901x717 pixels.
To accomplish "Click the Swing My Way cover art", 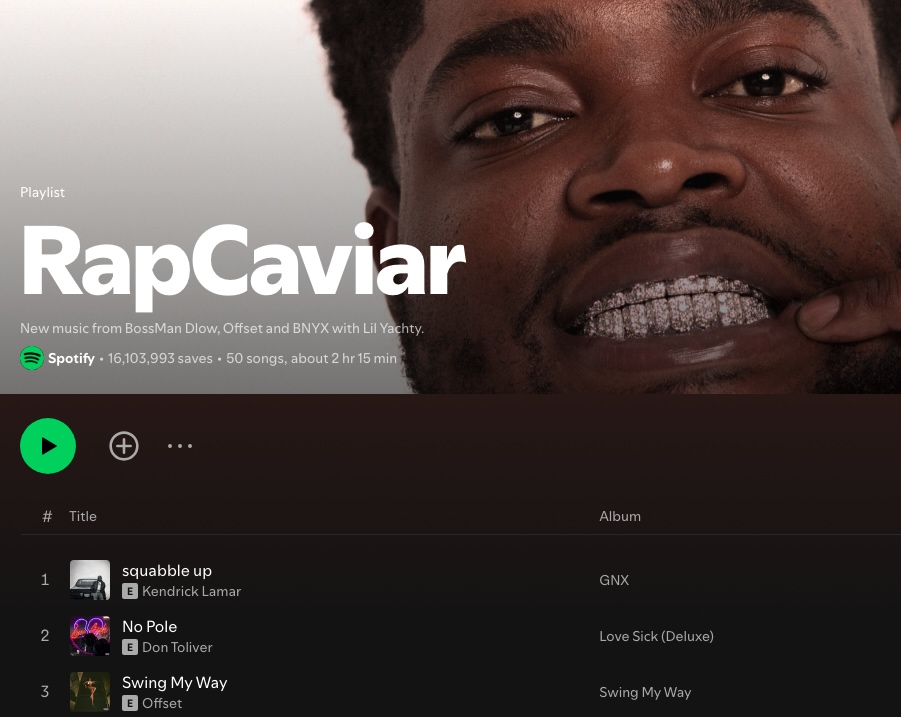I will click(x=90, y=692).
